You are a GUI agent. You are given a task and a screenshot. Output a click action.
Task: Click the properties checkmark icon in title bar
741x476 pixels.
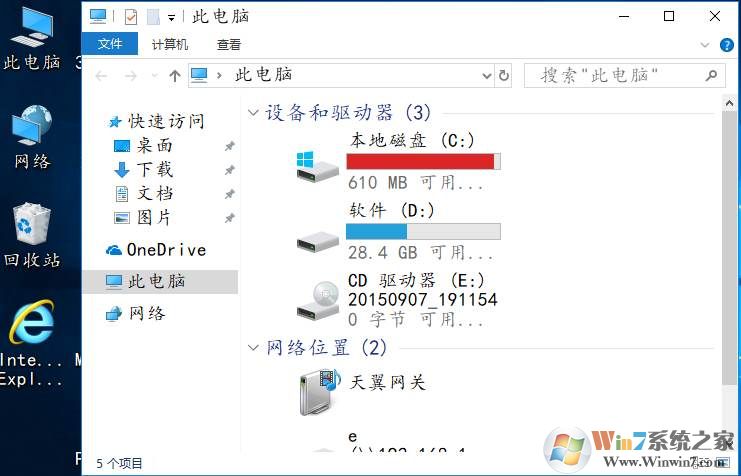tap(130, 17)
